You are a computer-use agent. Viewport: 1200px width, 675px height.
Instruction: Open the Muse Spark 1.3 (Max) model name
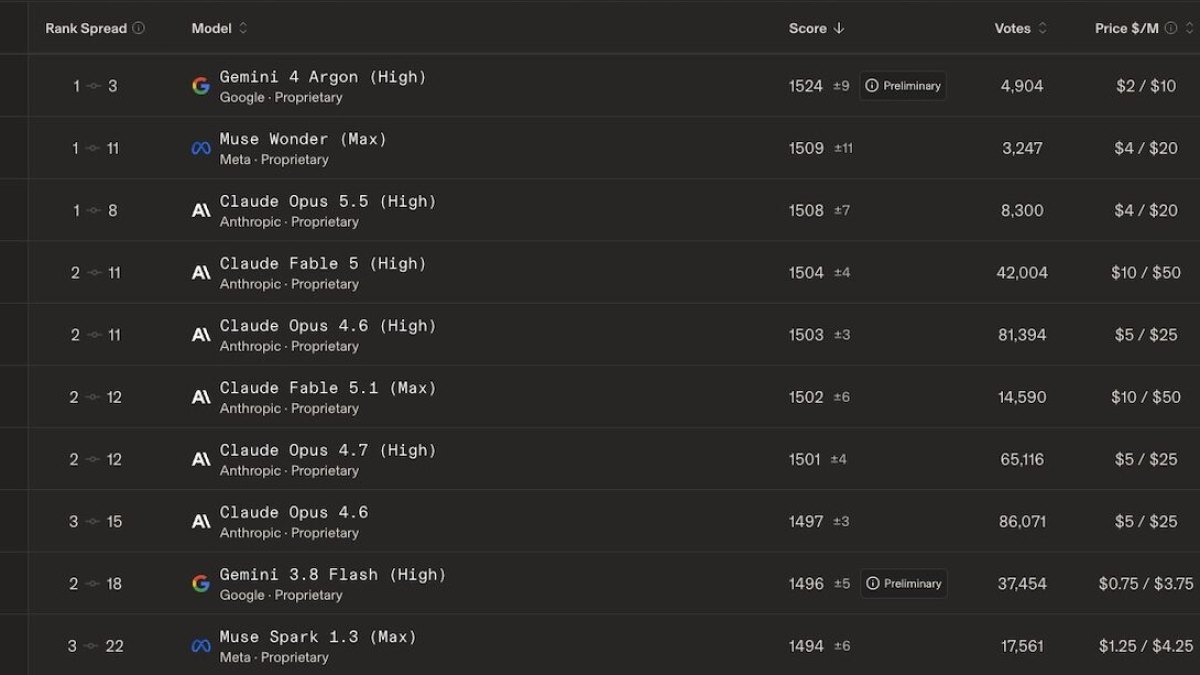click(318, 637)
